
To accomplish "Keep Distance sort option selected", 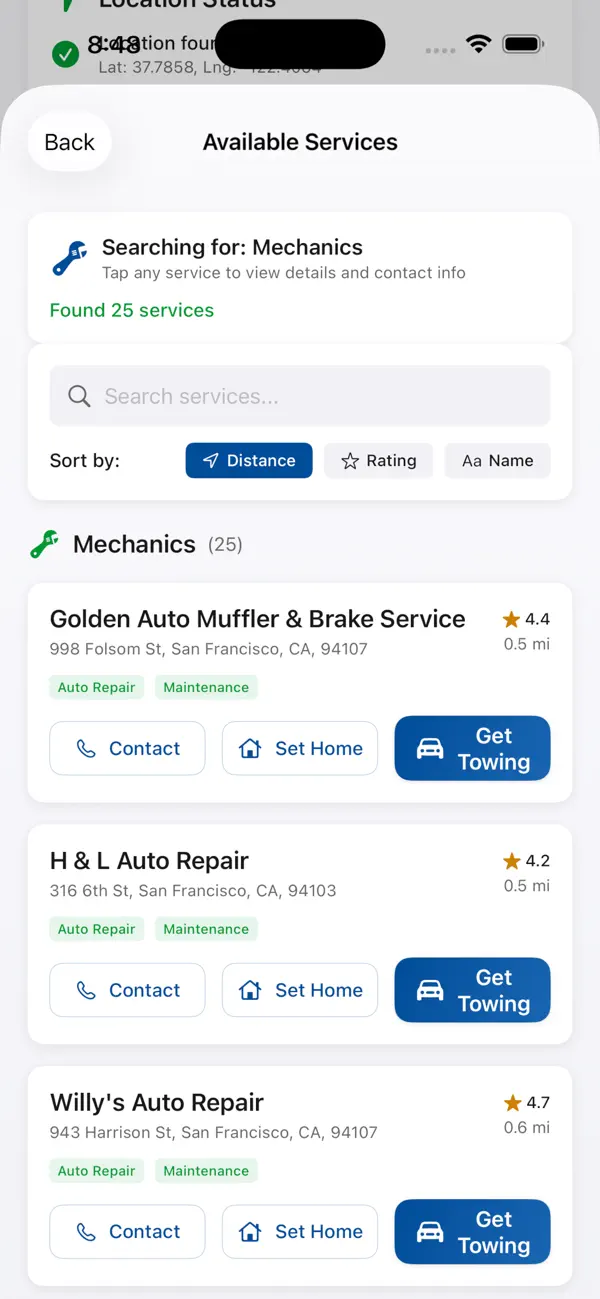I will tap(249, 461).
